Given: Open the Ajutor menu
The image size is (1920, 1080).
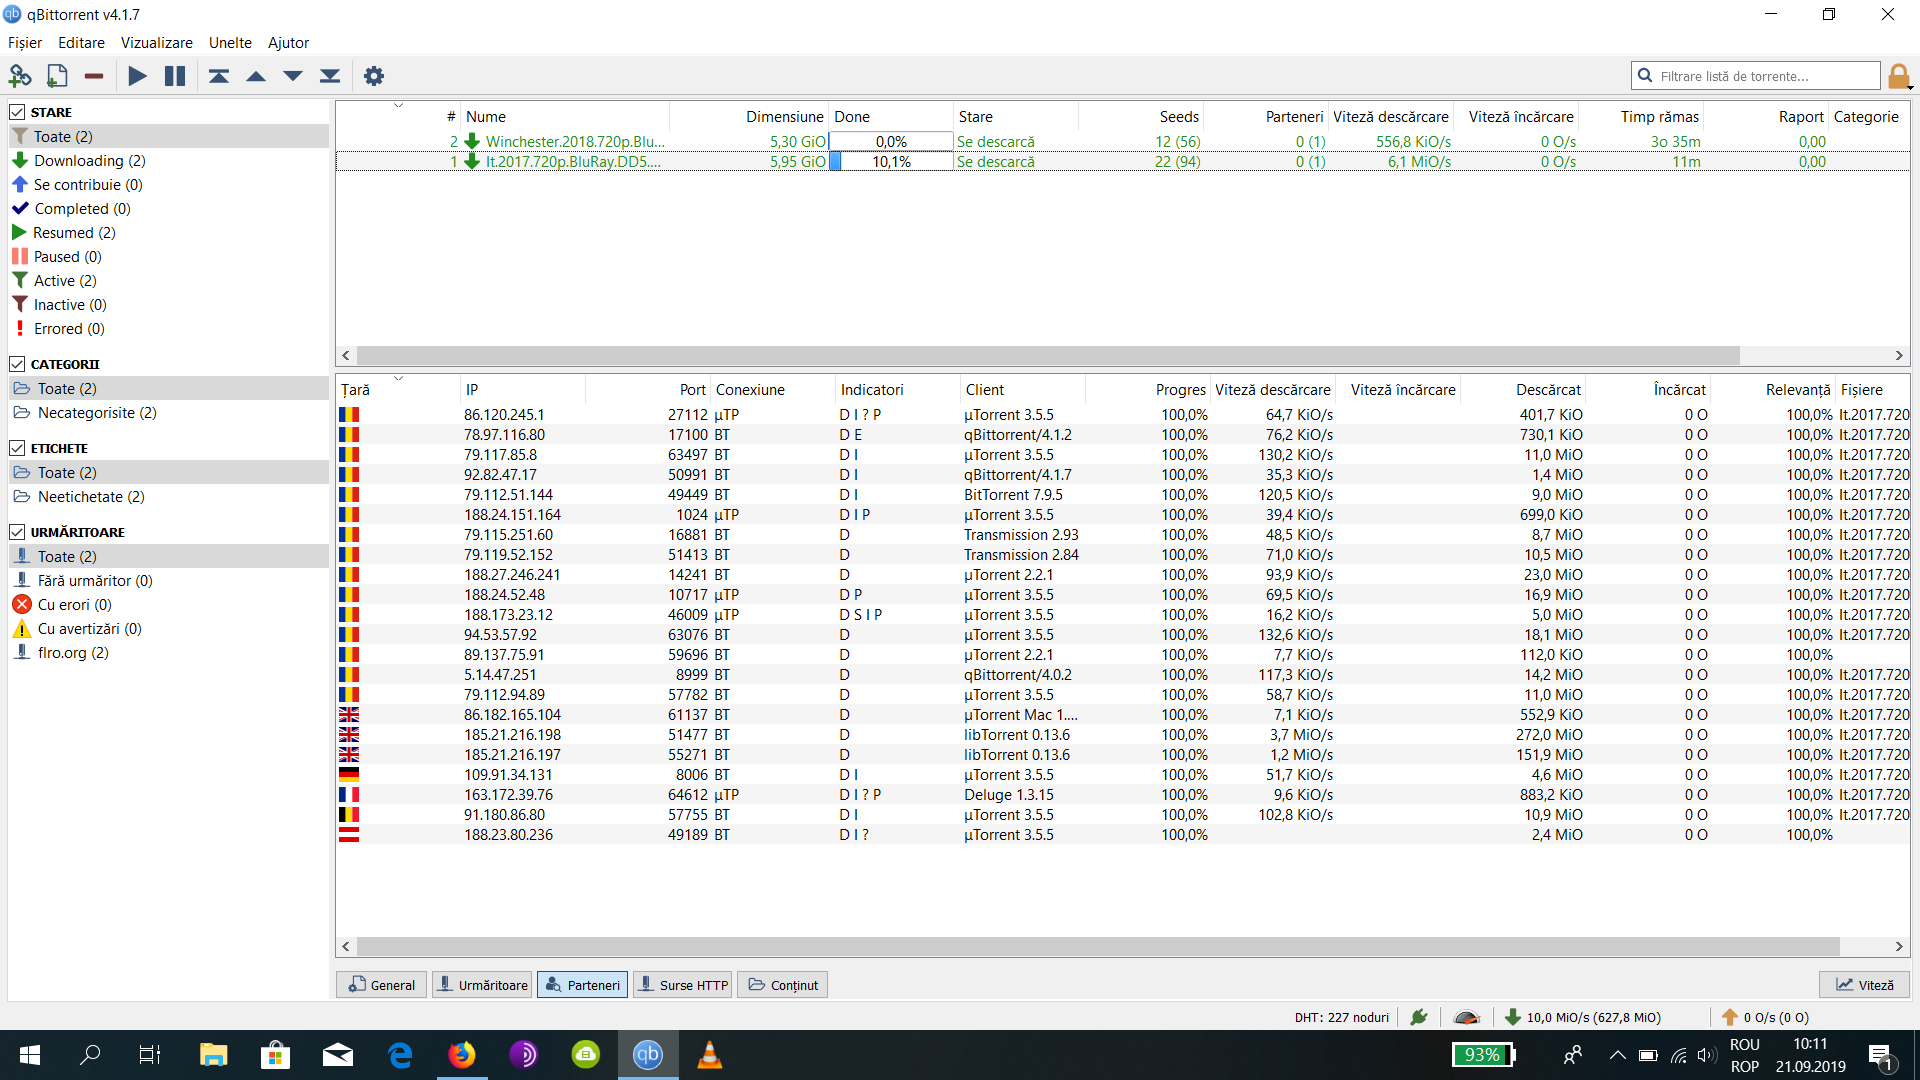Looking at the screenshot, I should (x=288, y=42).
